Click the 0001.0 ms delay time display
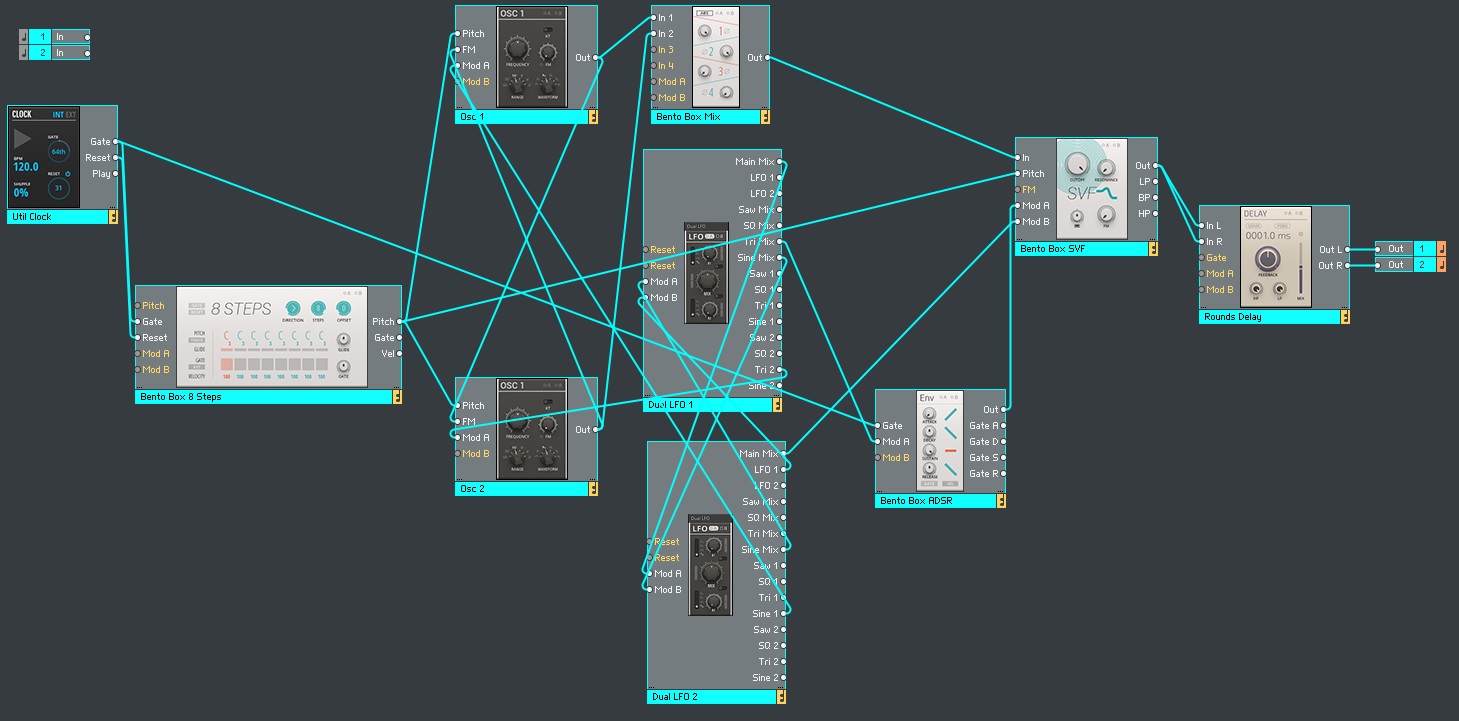 tap(1267, 235)
